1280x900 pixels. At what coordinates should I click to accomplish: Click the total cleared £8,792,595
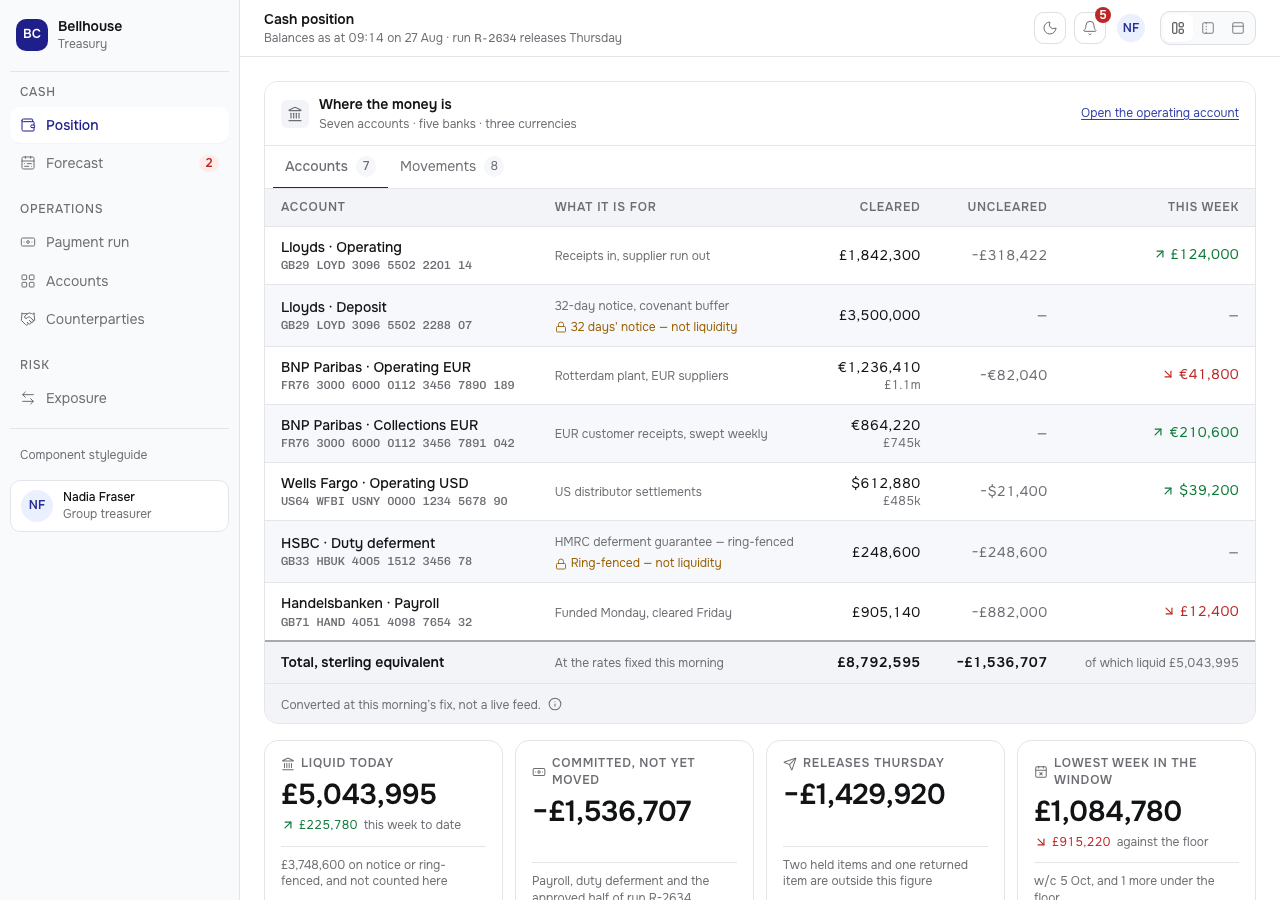(879, 662)
